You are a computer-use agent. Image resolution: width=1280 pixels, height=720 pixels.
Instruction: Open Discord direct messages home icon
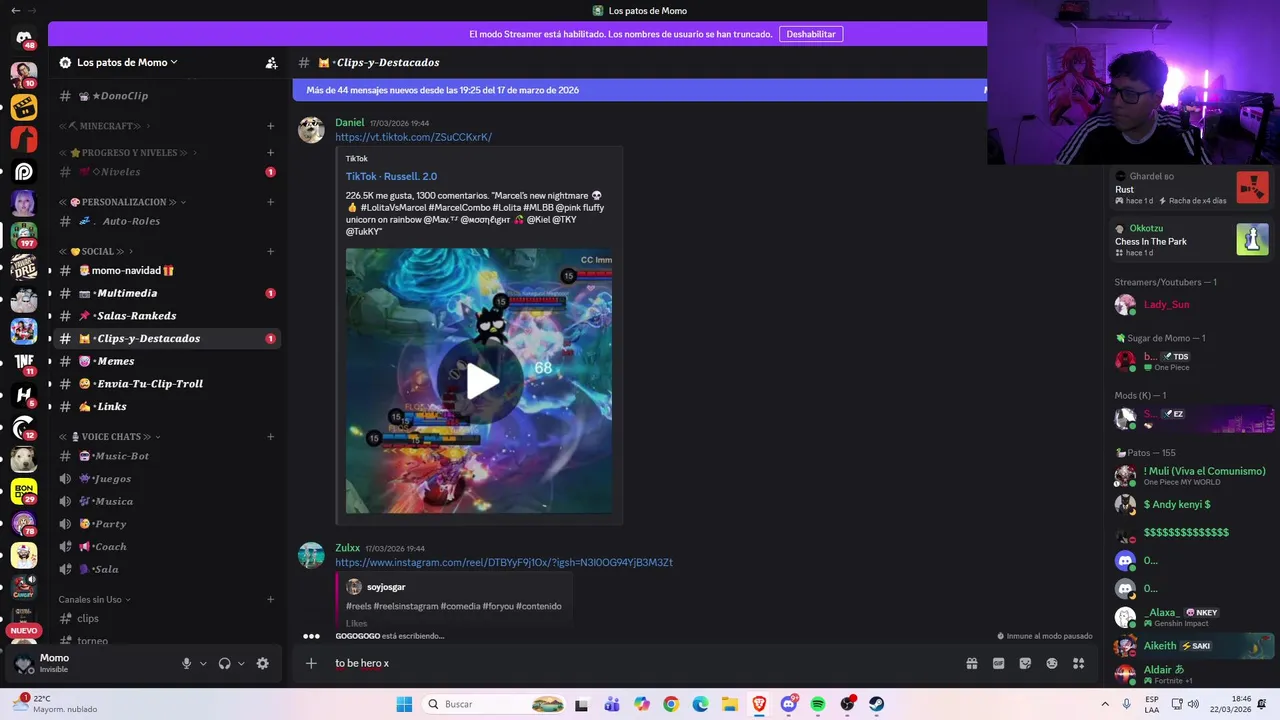click(x=24, y=39)
